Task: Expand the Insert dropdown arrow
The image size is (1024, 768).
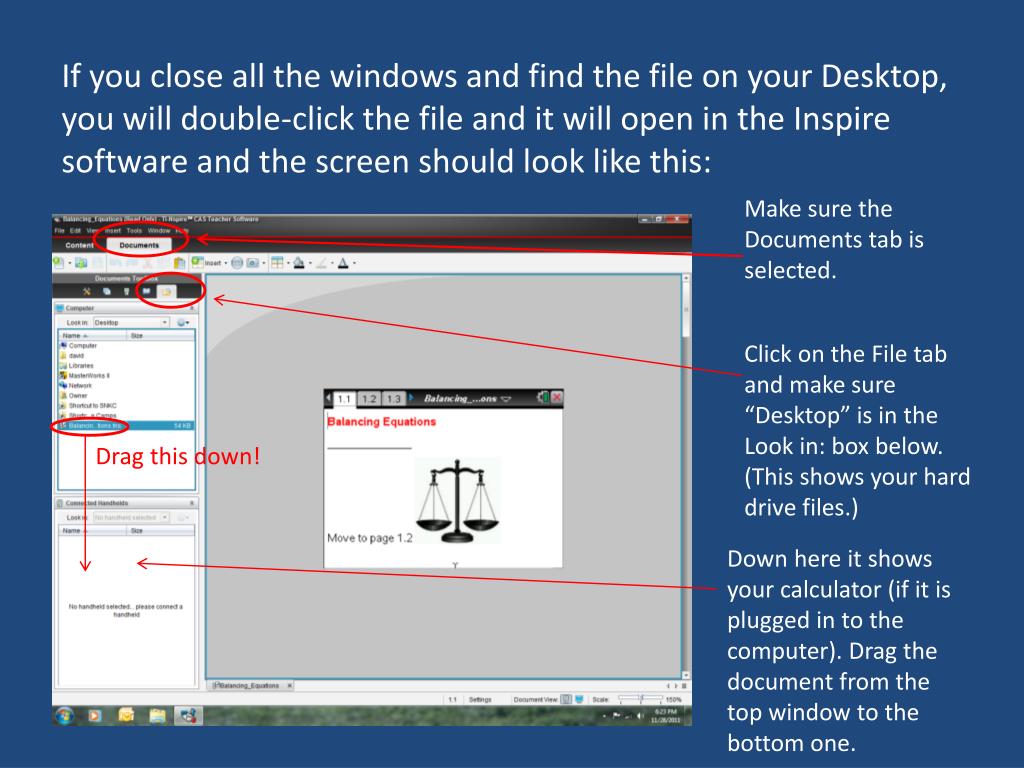Action: pos(226,263)
